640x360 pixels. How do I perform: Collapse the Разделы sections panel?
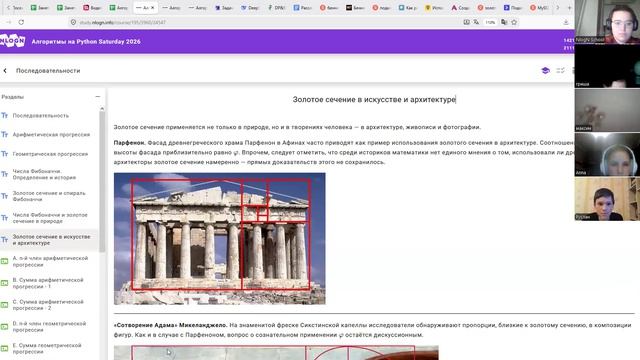pos(98,97)
